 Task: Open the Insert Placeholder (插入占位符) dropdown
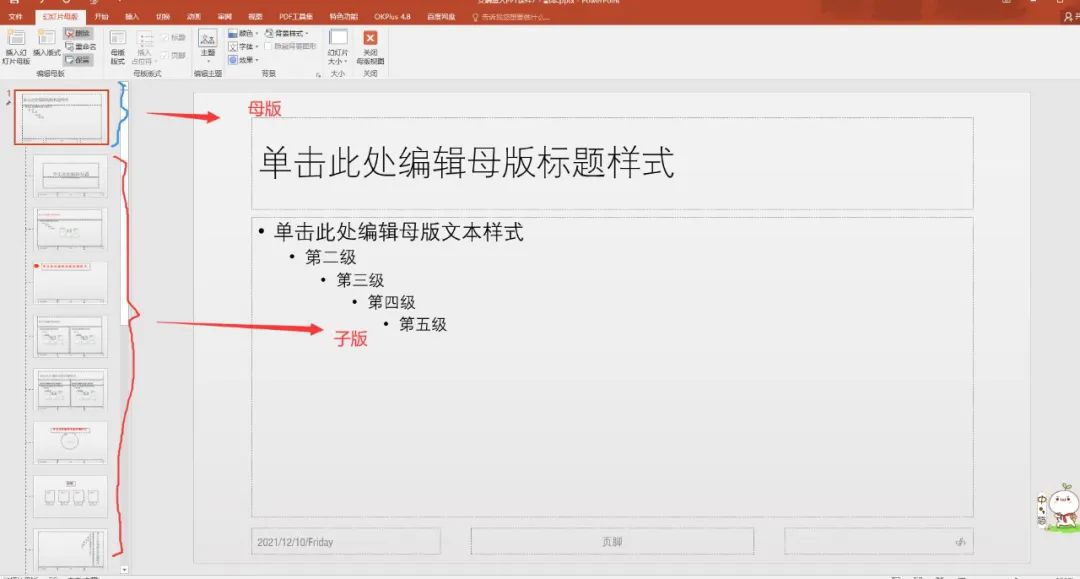tap(144, 47)
